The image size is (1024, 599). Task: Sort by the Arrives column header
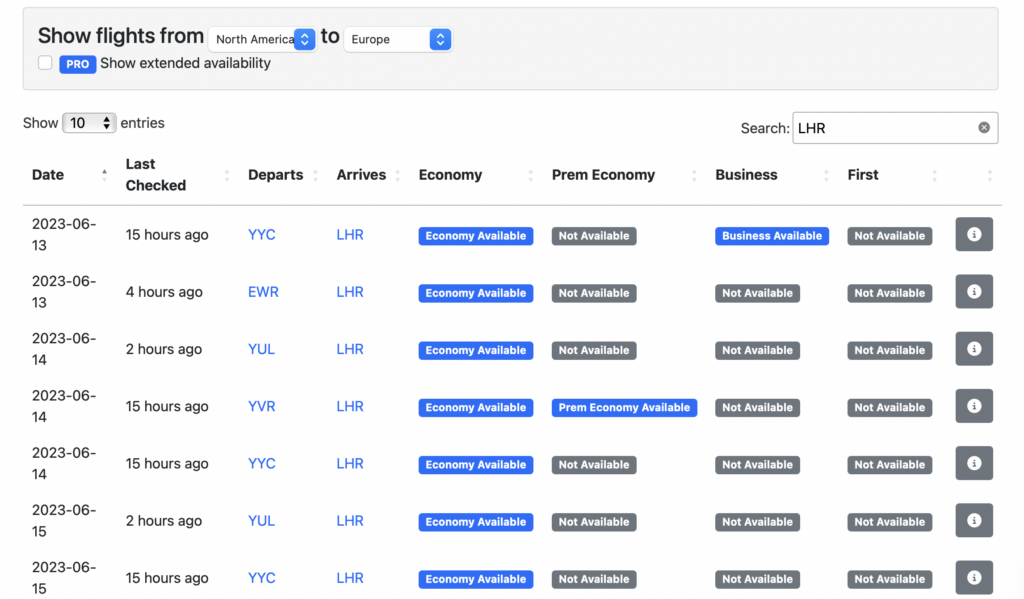(x=361, y=175)
